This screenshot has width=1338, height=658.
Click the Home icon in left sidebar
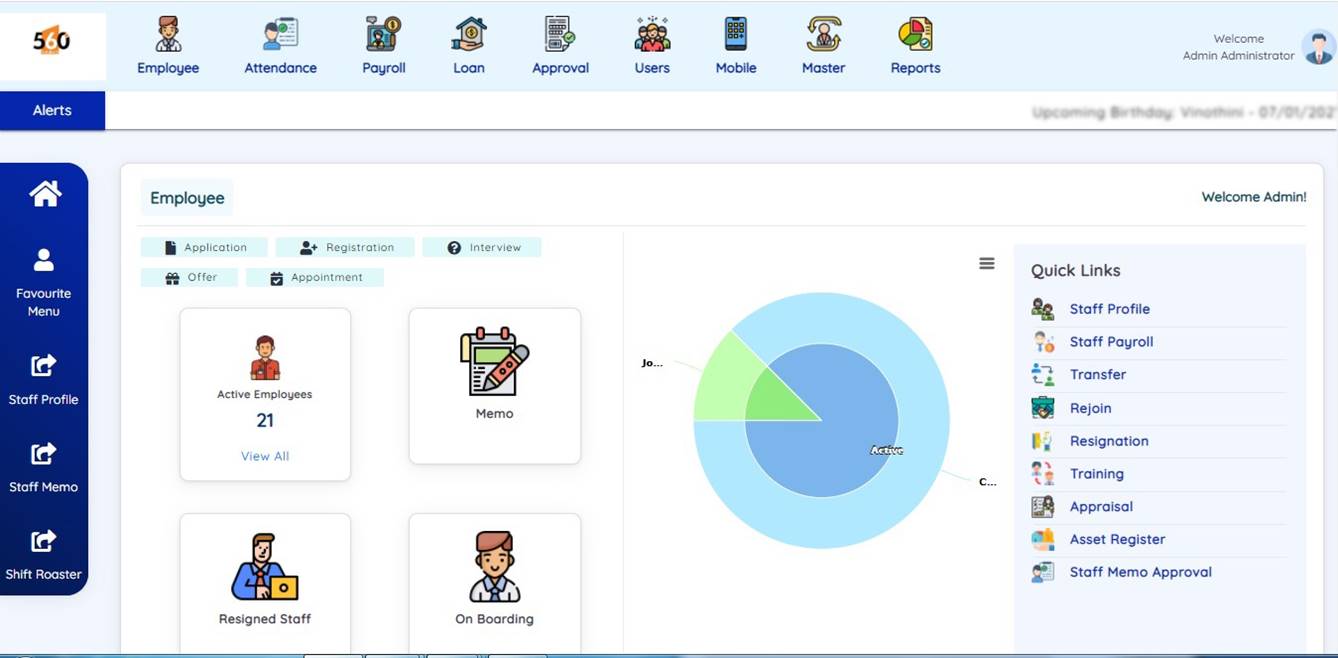point(45,193)
